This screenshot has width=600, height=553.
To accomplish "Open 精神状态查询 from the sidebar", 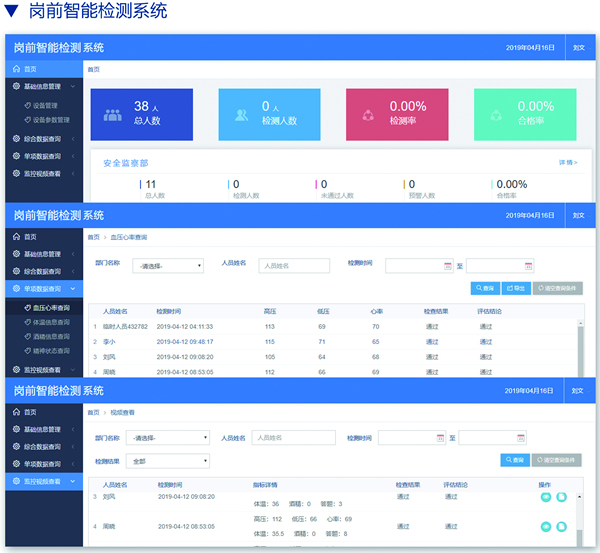I will 51,351.
